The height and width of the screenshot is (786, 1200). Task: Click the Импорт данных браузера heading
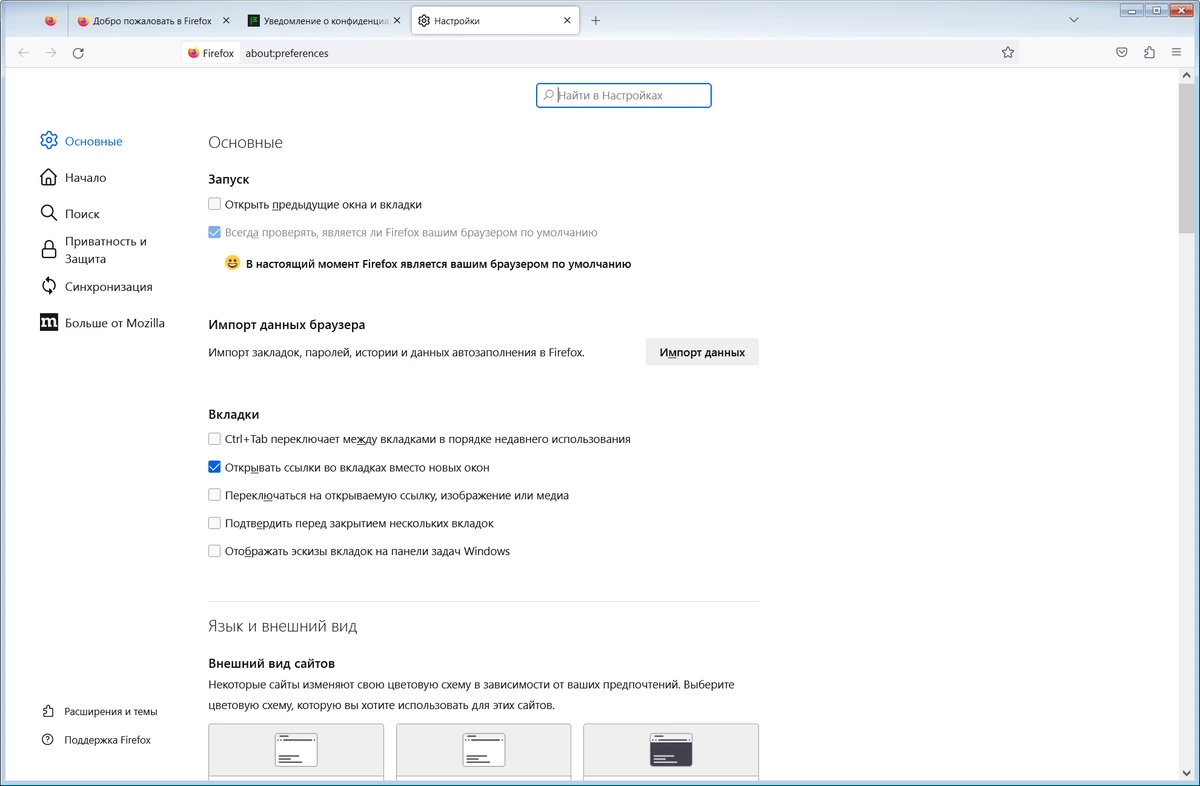pos(287,325)
